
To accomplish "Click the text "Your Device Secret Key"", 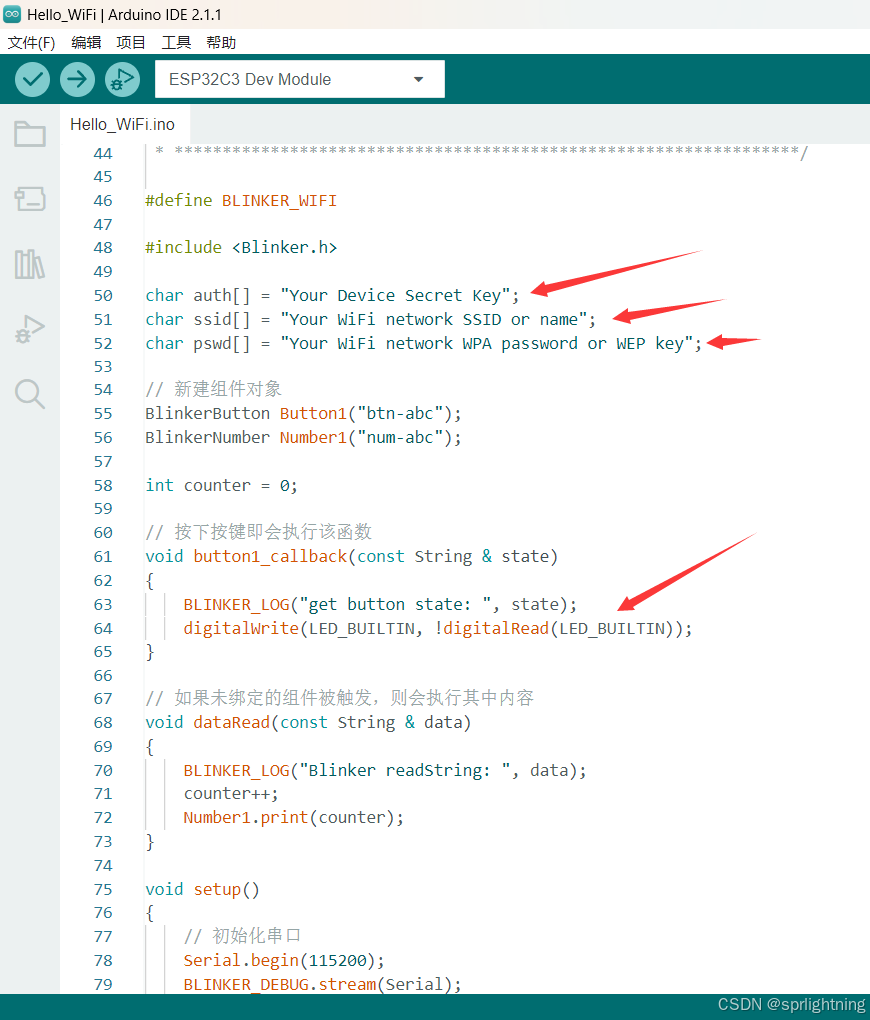I will (395, 295).
